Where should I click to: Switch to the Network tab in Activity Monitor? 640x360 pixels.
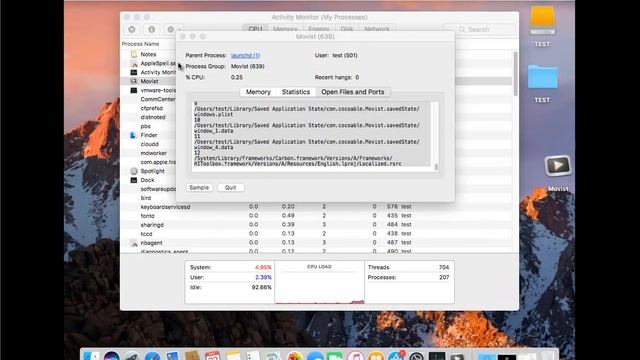click(x=377, y=29)
